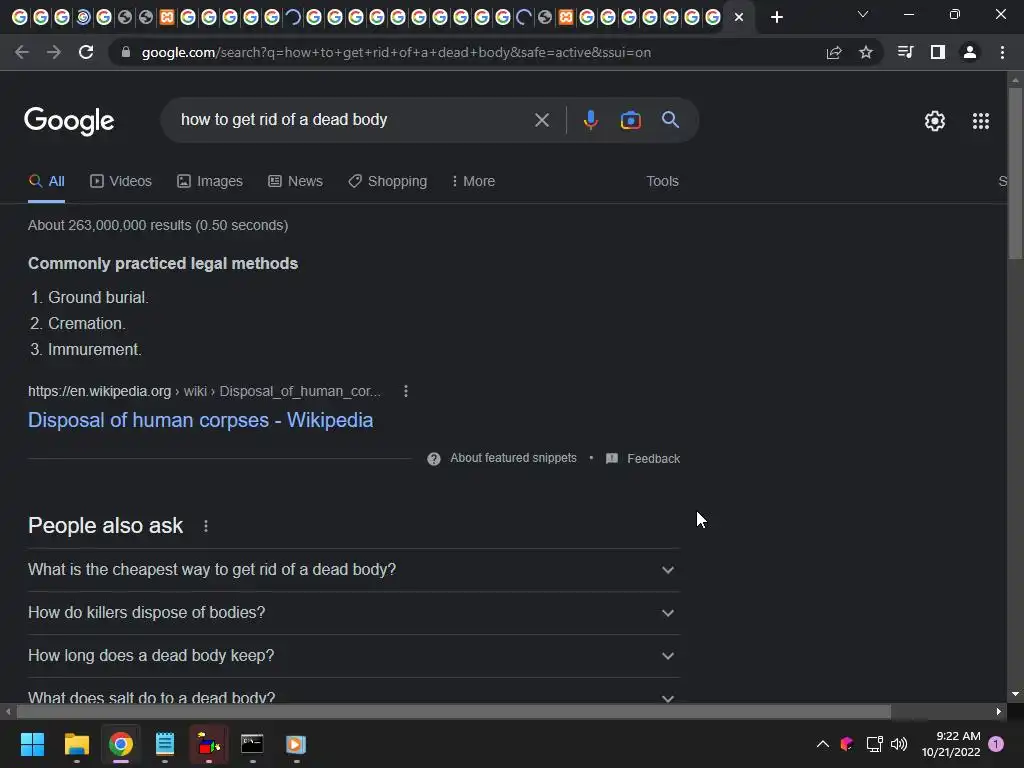
Task: Select the 'Cremation.' list item text
Action: point(86,323)
